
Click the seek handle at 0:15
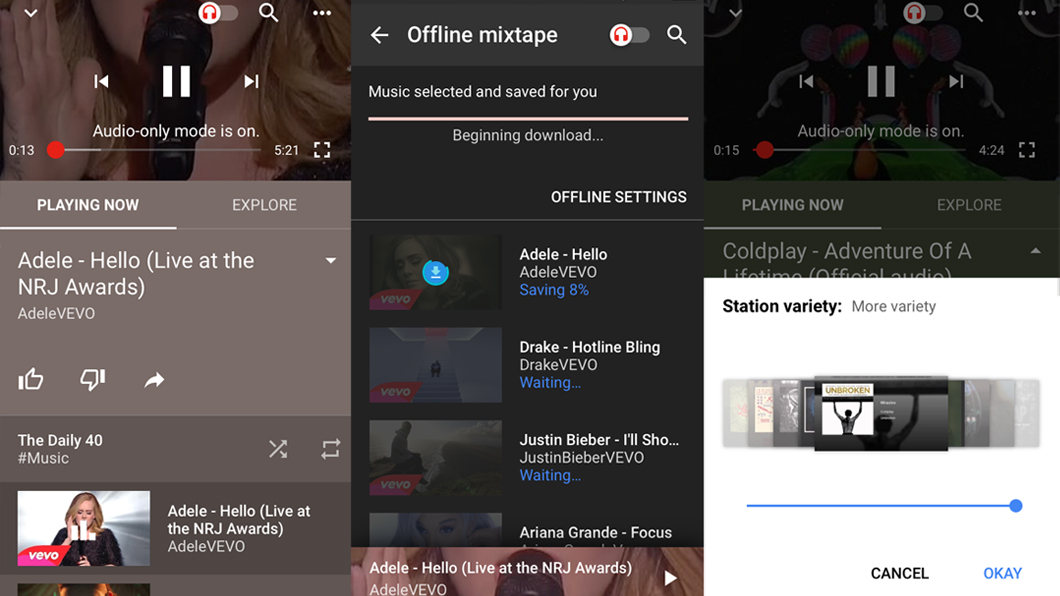pyautogui.click(x=765, y=150)
